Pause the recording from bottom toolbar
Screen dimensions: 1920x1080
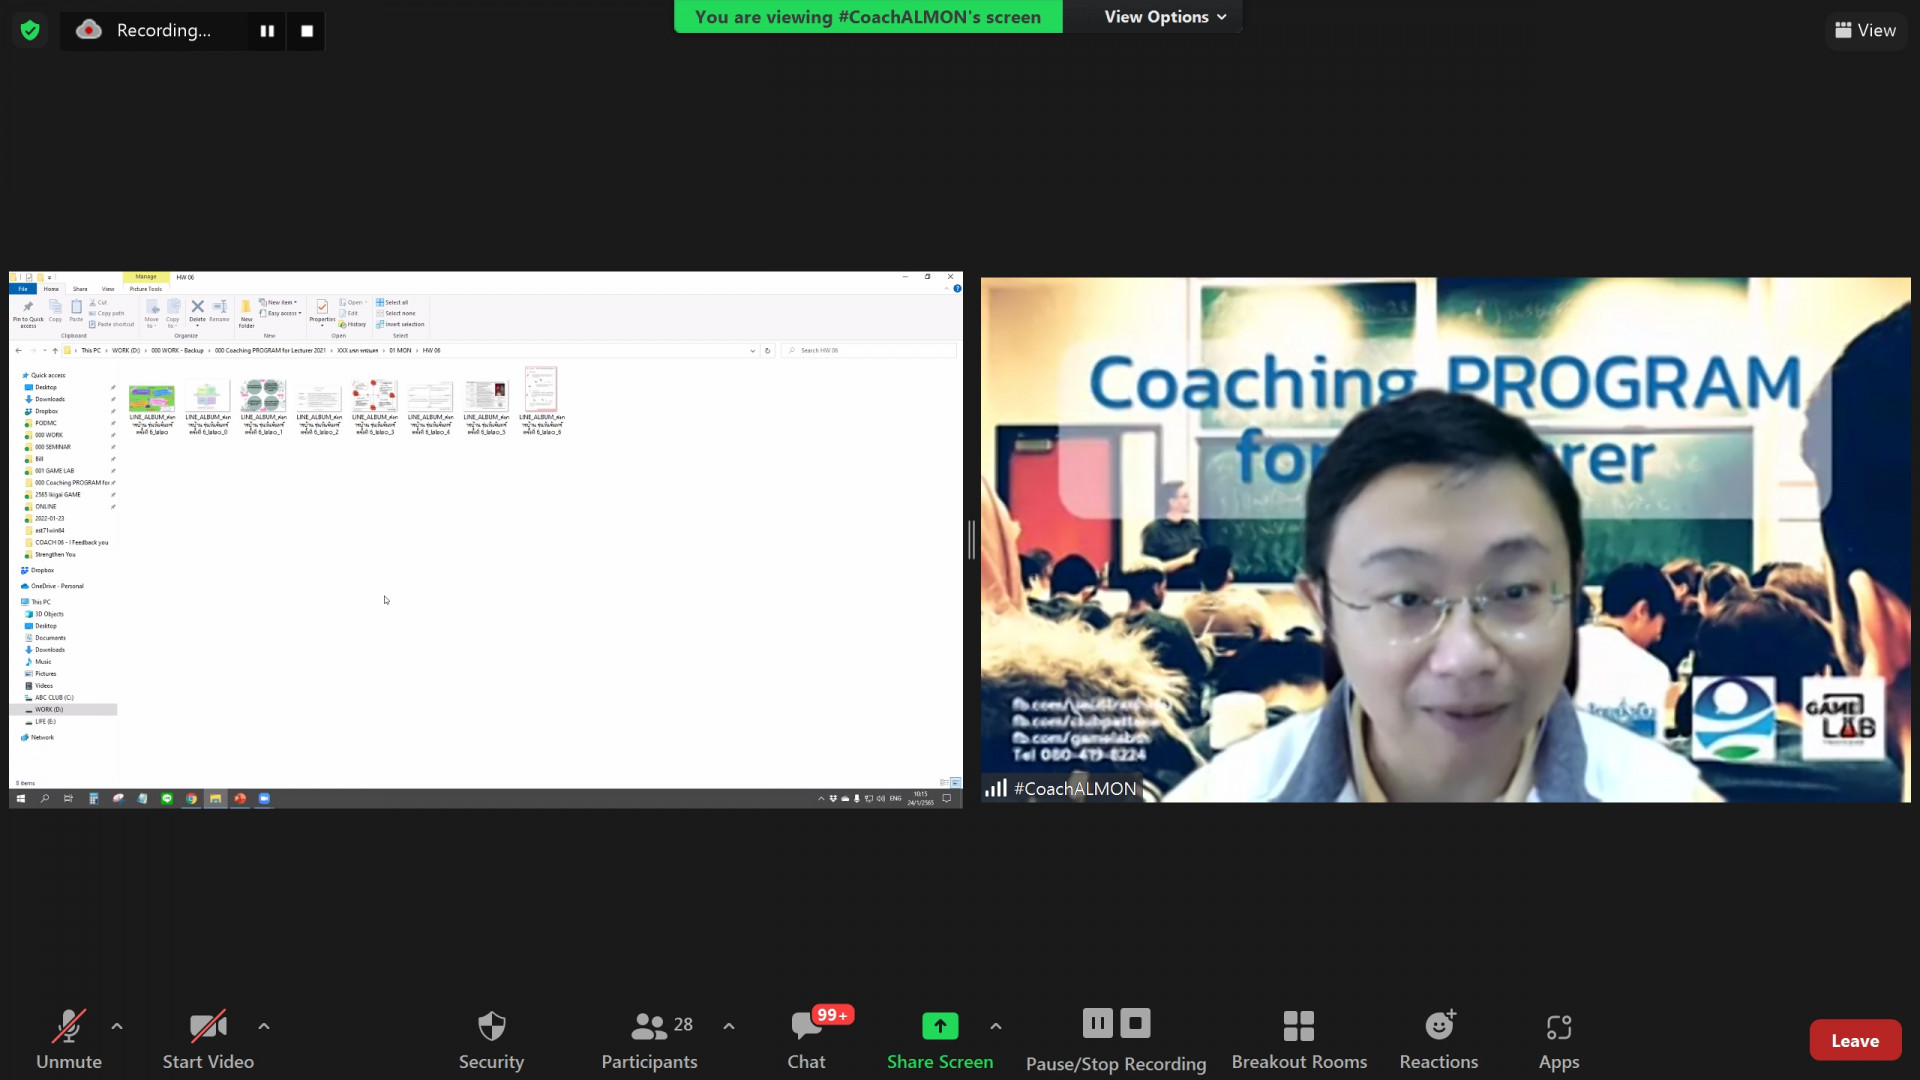click(x=1097, y=1023)
